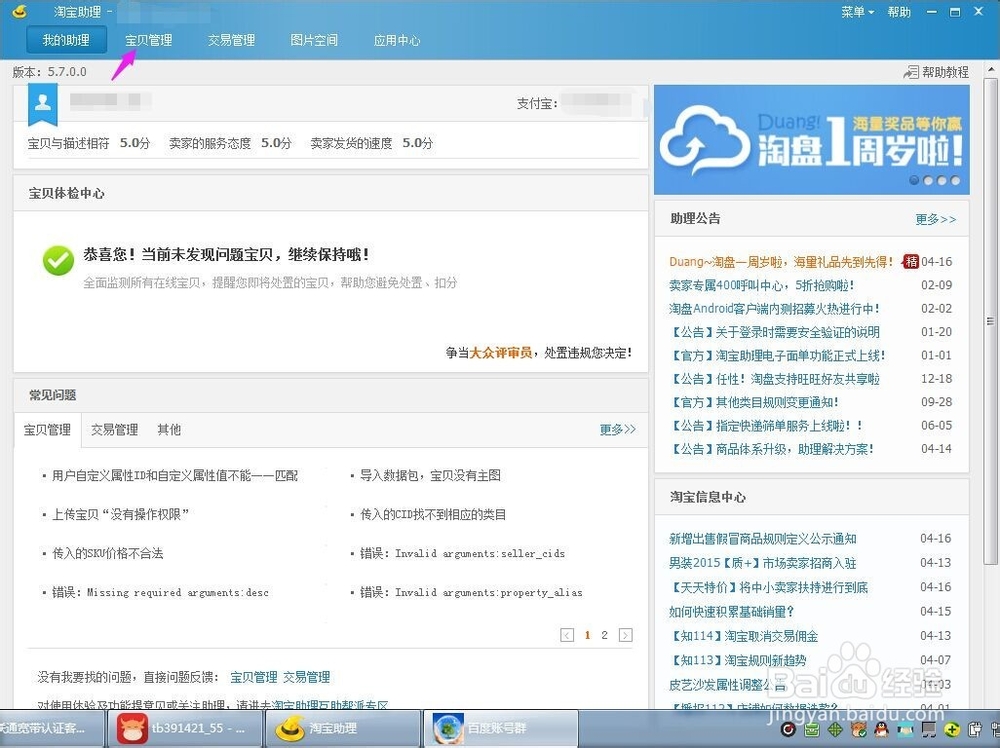Screen dimensions: 1000x748
Task: Switch to the 交易管理 tab under 常见问题
Action: 113,429
